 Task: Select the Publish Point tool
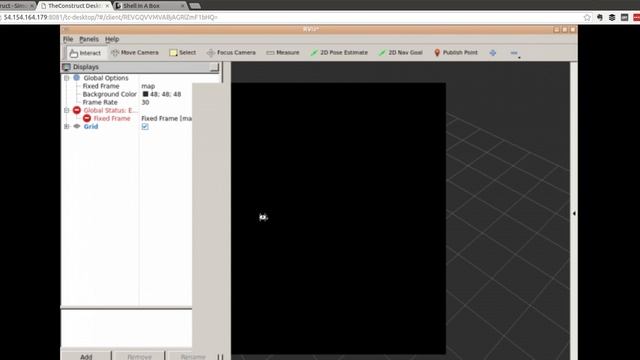456,53
